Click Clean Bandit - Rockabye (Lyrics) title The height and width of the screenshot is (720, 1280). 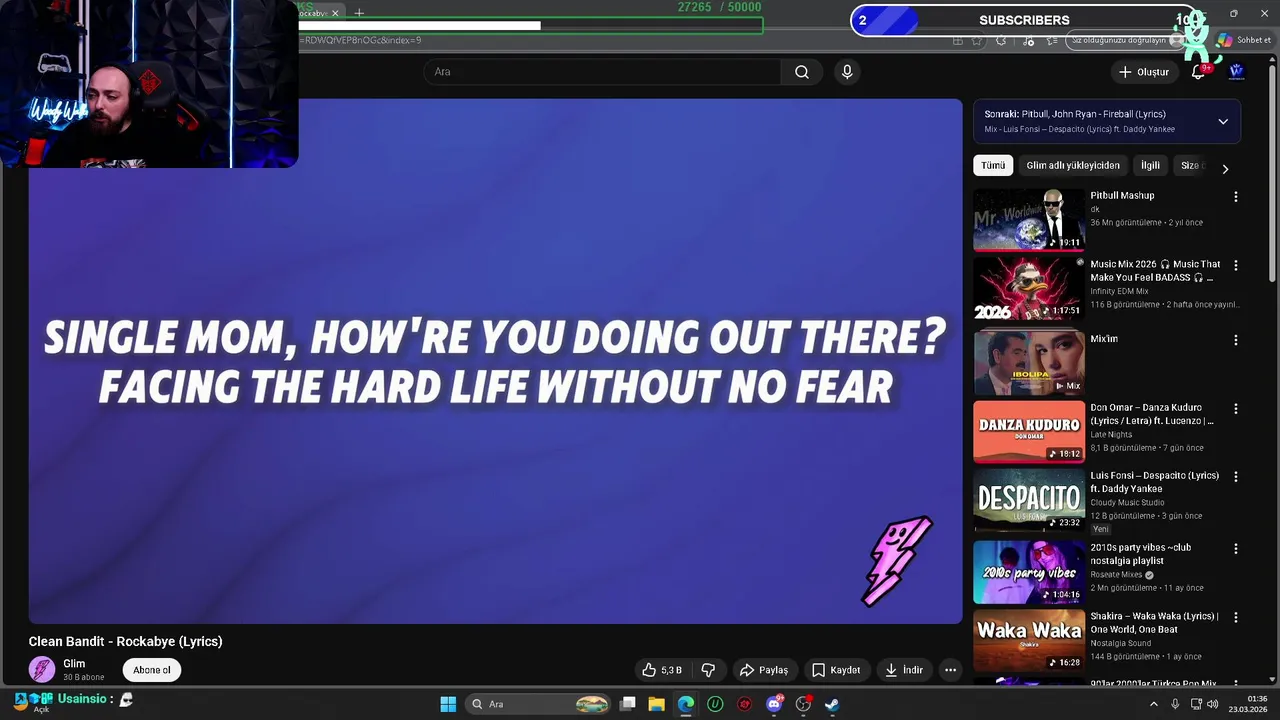click(125, 642)
